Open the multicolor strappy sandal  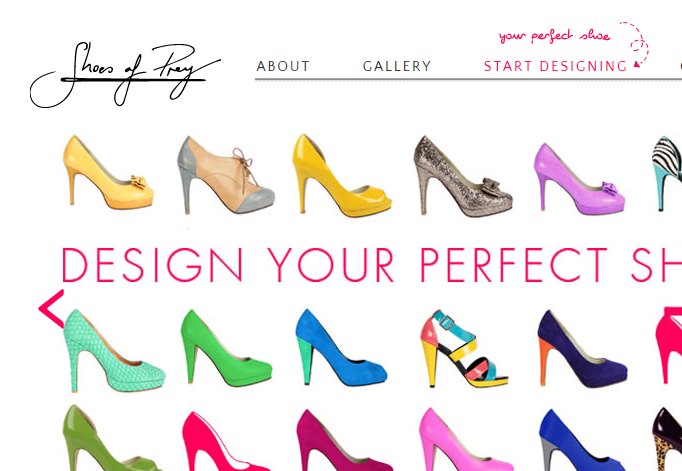click(x=464, y=348)
